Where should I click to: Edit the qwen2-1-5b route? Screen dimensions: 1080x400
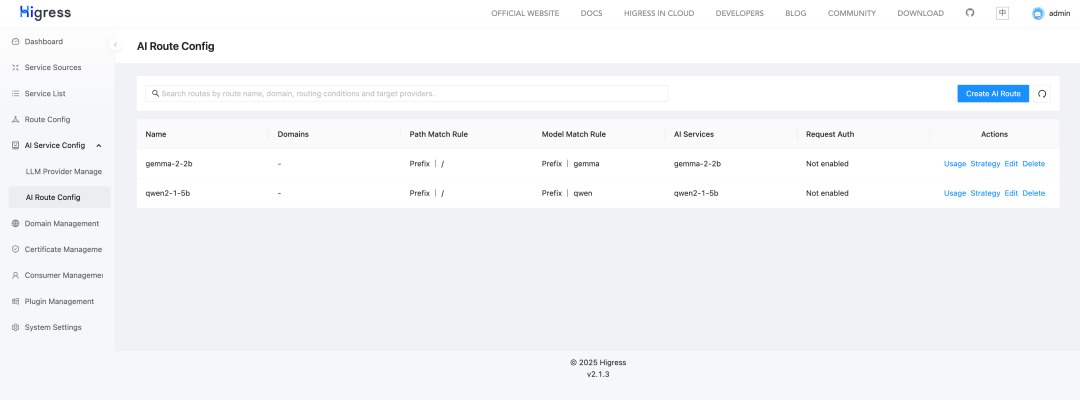tap(1011, 193)
